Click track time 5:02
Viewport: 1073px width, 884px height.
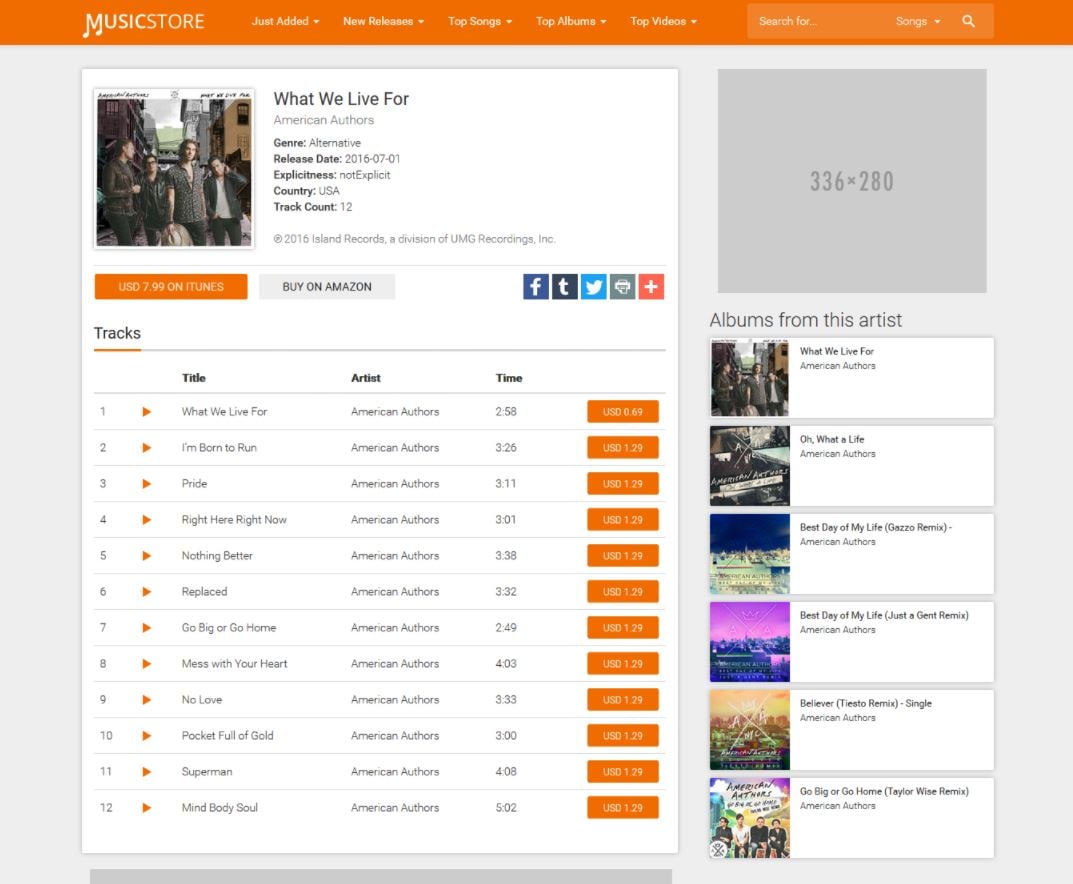[x=506, y=807]
